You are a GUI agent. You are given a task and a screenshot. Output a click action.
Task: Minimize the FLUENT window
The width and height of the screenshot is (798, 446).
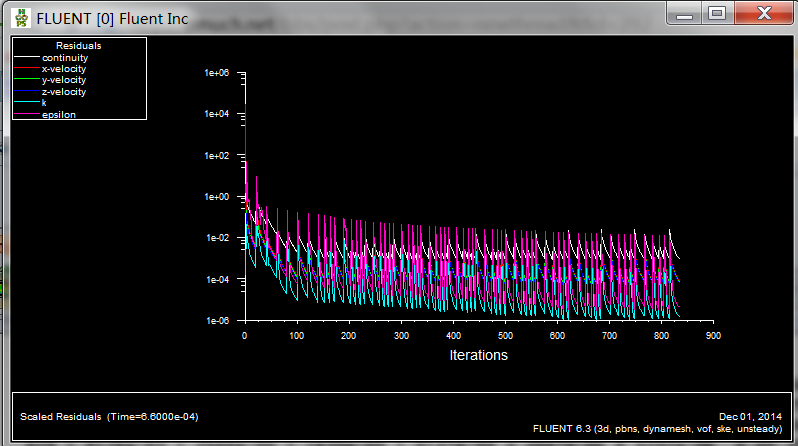pyautogui.click(x=683, y=13)
